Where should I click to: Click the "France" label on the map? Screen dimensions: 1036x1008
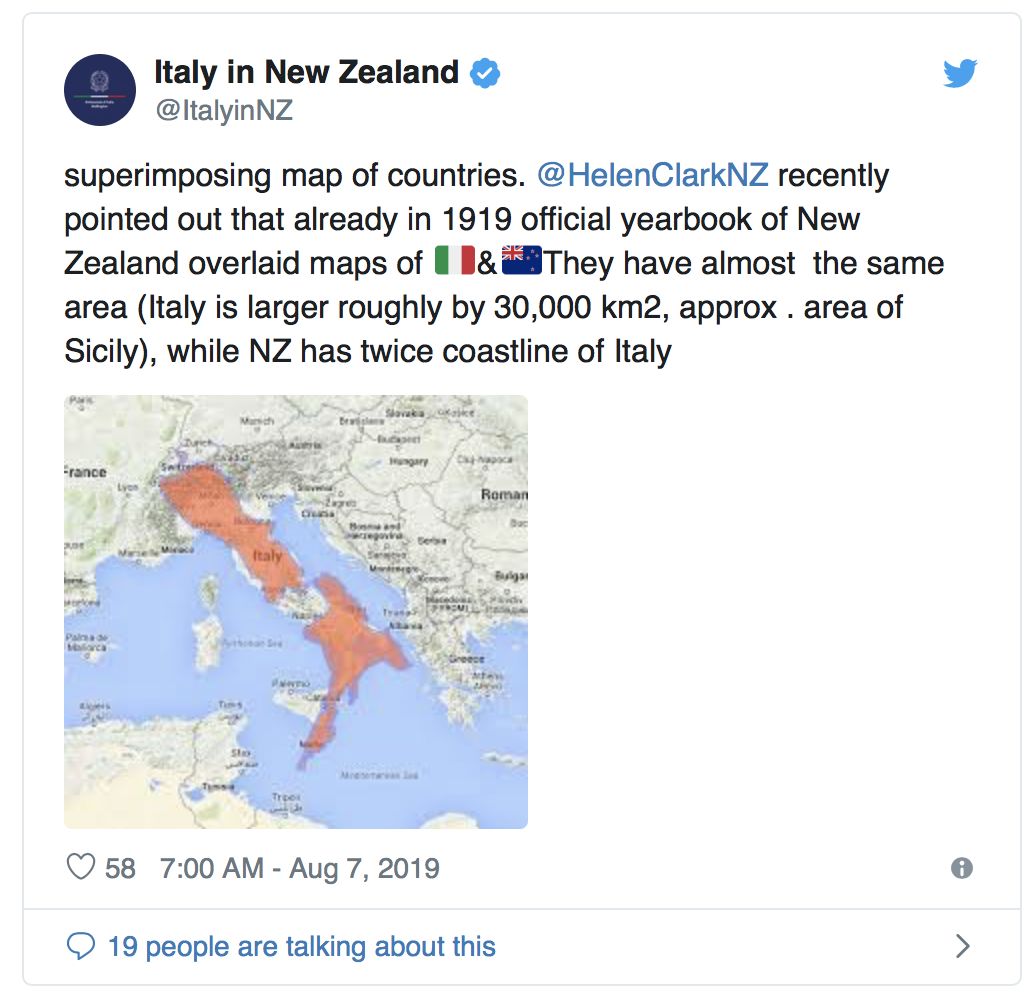[84, 471]
